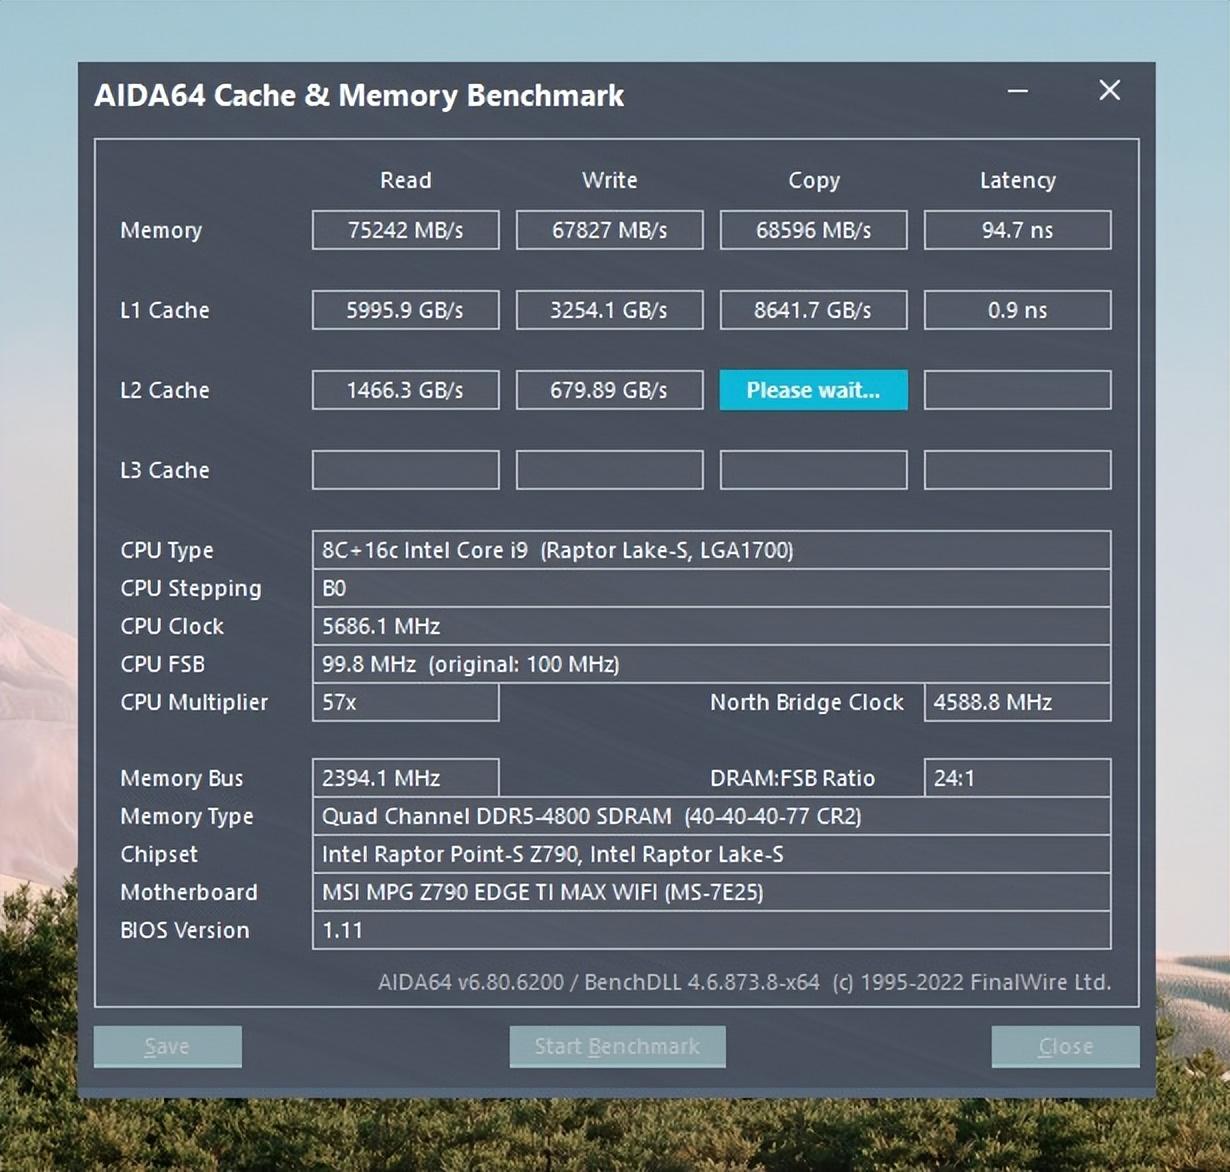Click L1 Cache Write value 3254.1 GB/s

[610, 310]
